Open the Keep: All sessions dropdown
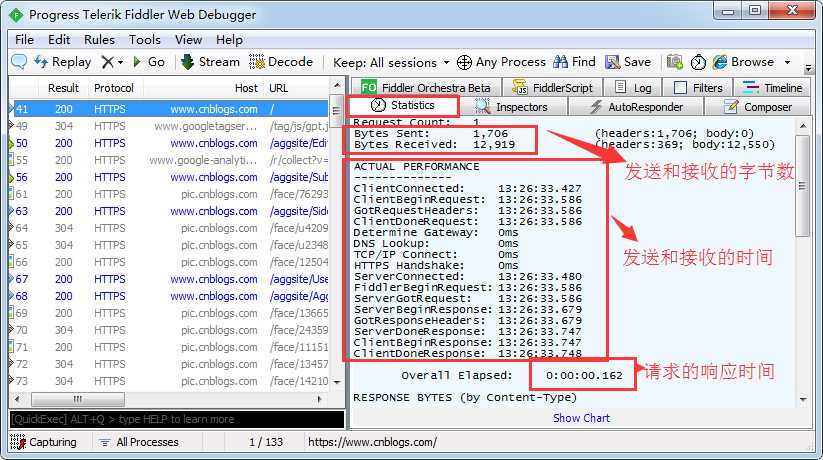The height and width of the screenshot is (460, 823). (x=391, y=62)
